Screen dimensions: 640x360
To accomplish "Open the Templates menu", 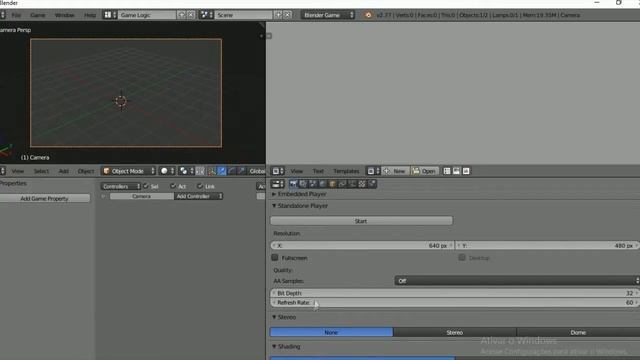I will click(346, 171).
